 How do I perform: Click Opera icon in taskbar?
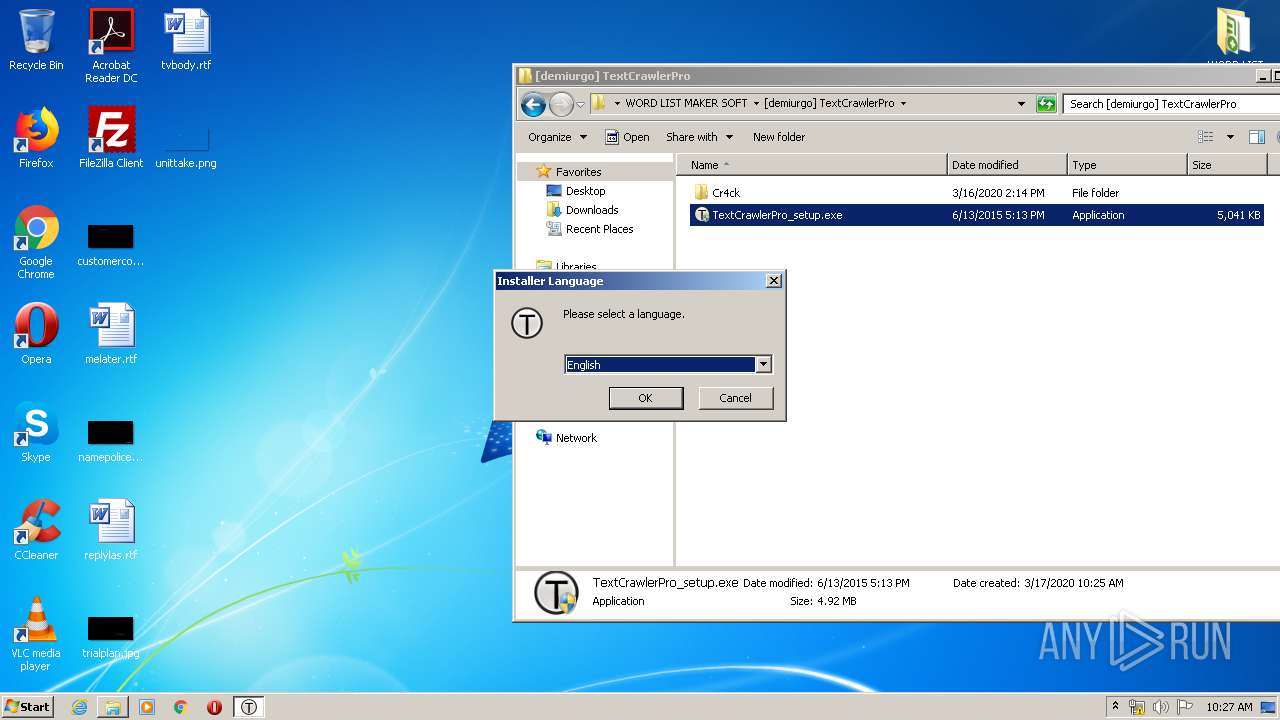click(x=214, y=707)
